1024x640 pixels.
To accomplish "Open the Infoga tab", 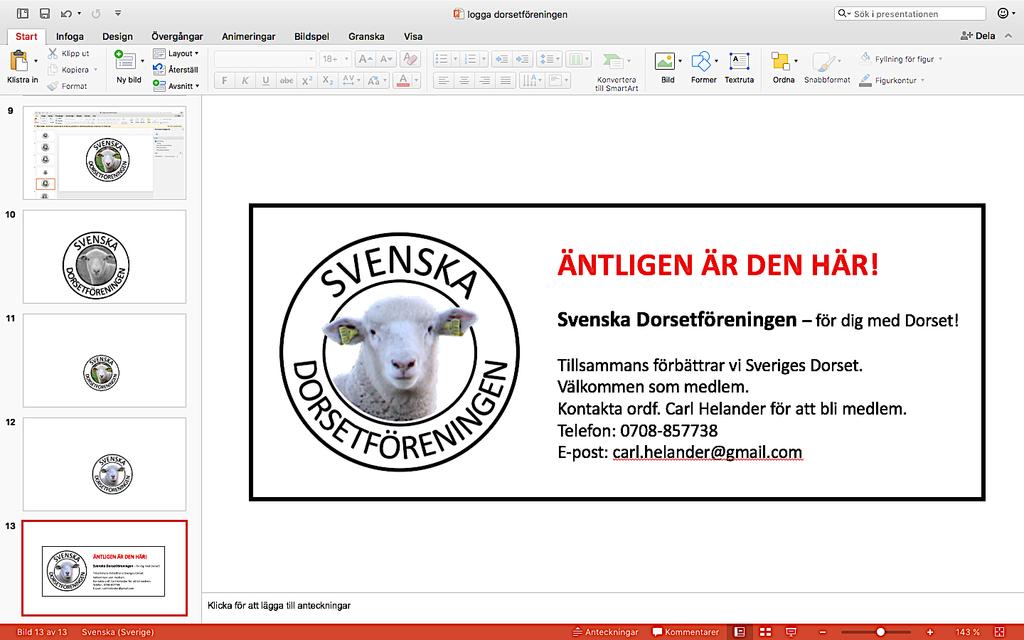I will click(70, 37).
